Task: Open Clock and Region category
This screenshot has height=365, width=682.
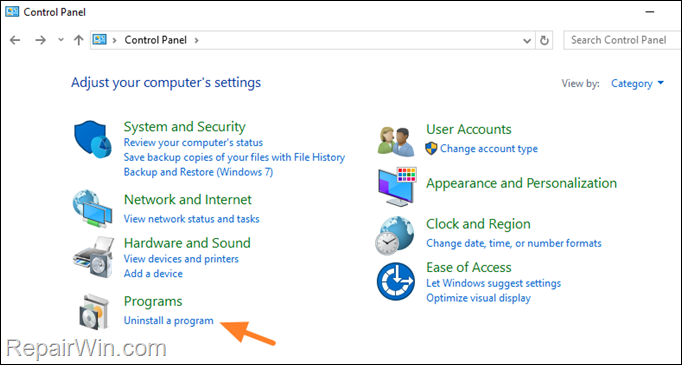Action: pyautogui.click(x=478, y=224)
